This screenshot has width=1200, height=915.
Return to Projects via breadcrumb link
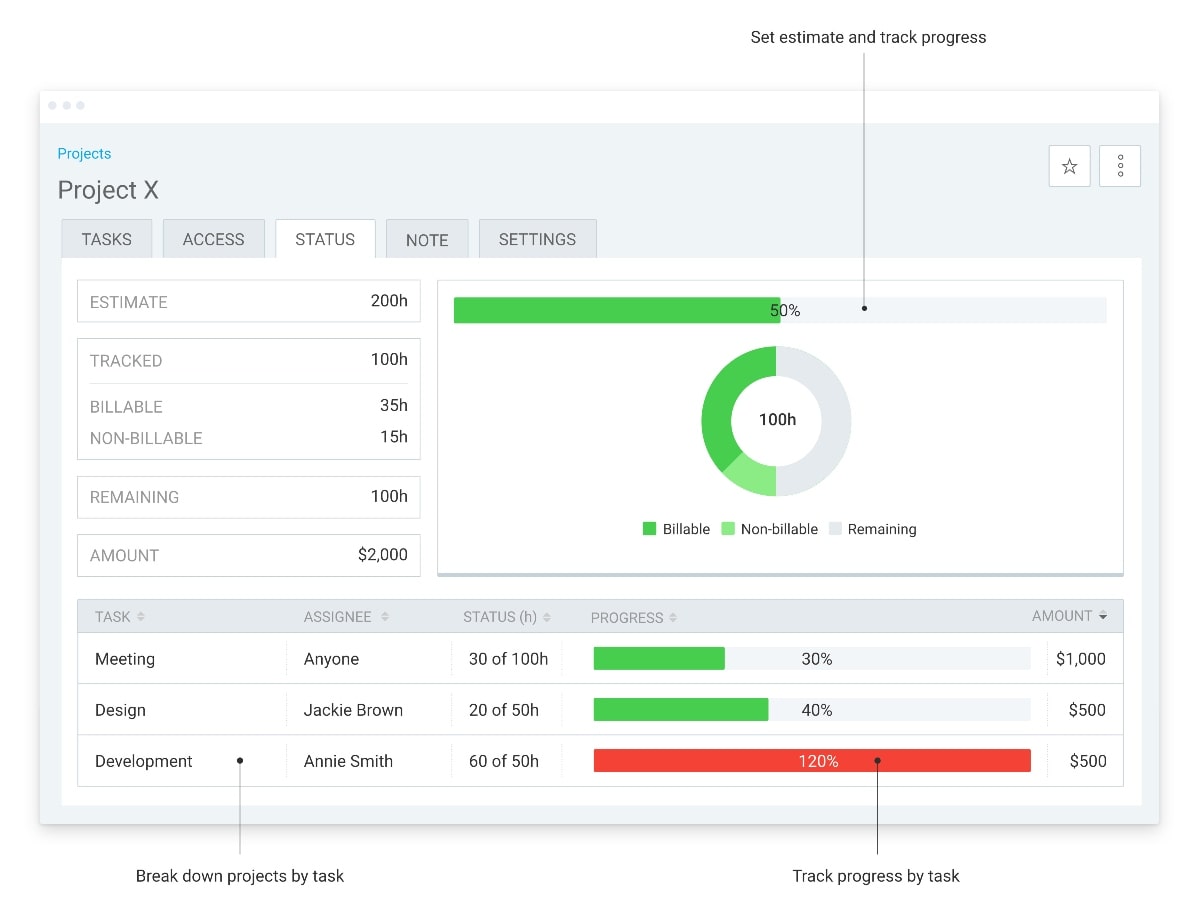coord(84,153)
